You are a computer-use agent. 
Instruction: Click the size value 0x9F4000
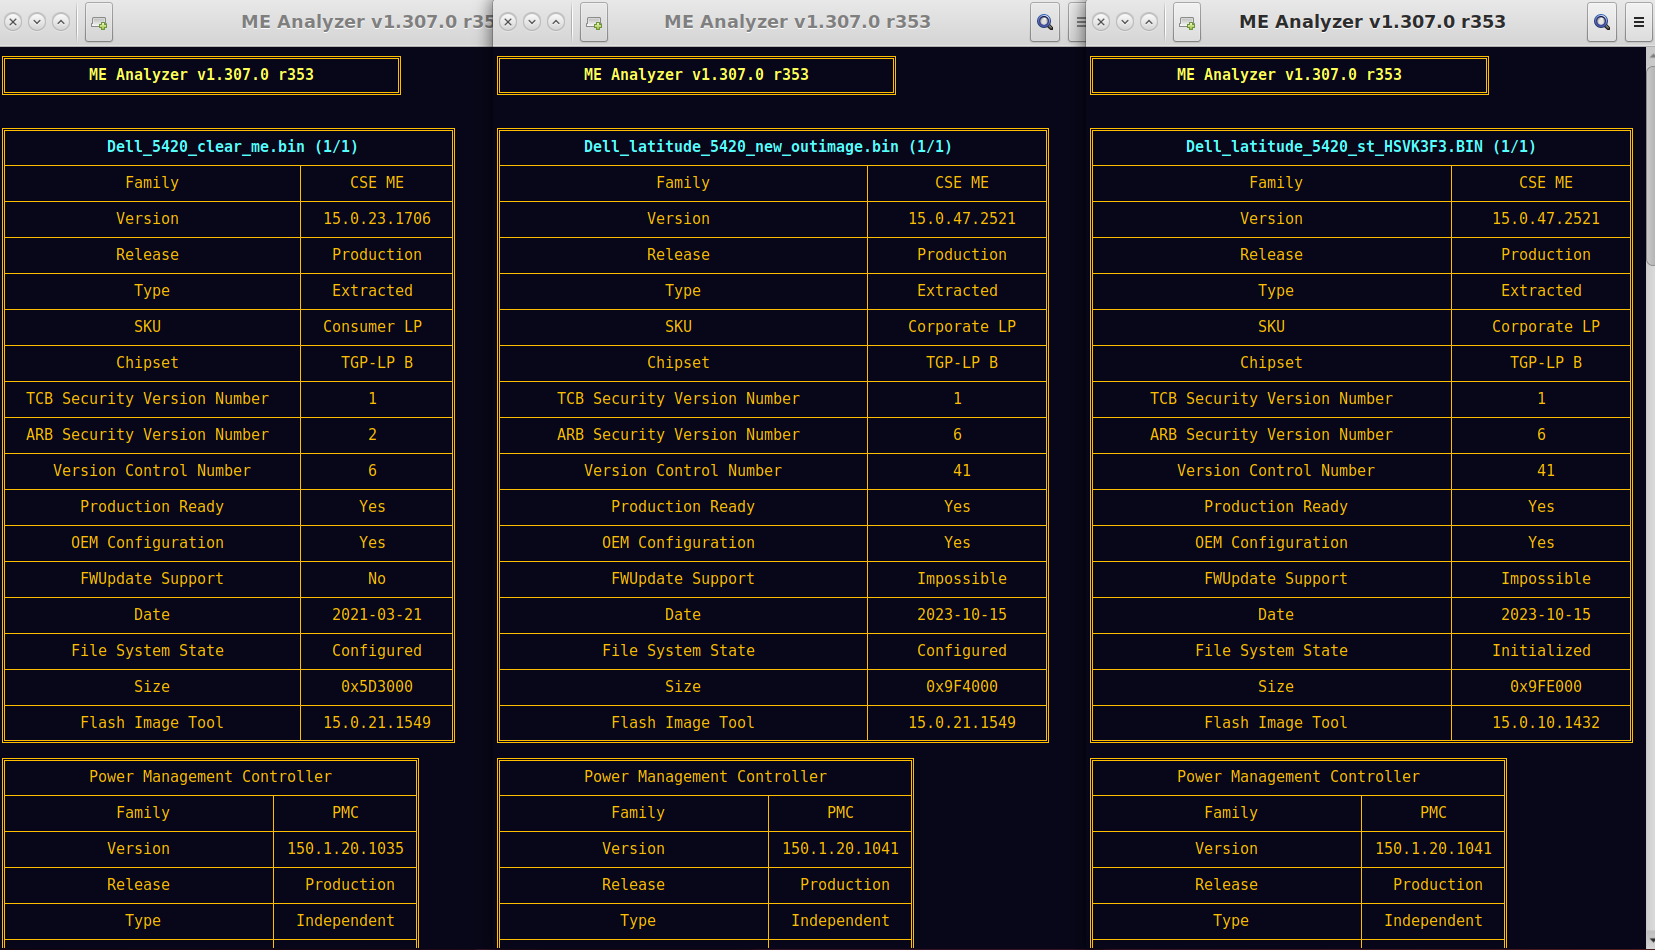point(962,687)
